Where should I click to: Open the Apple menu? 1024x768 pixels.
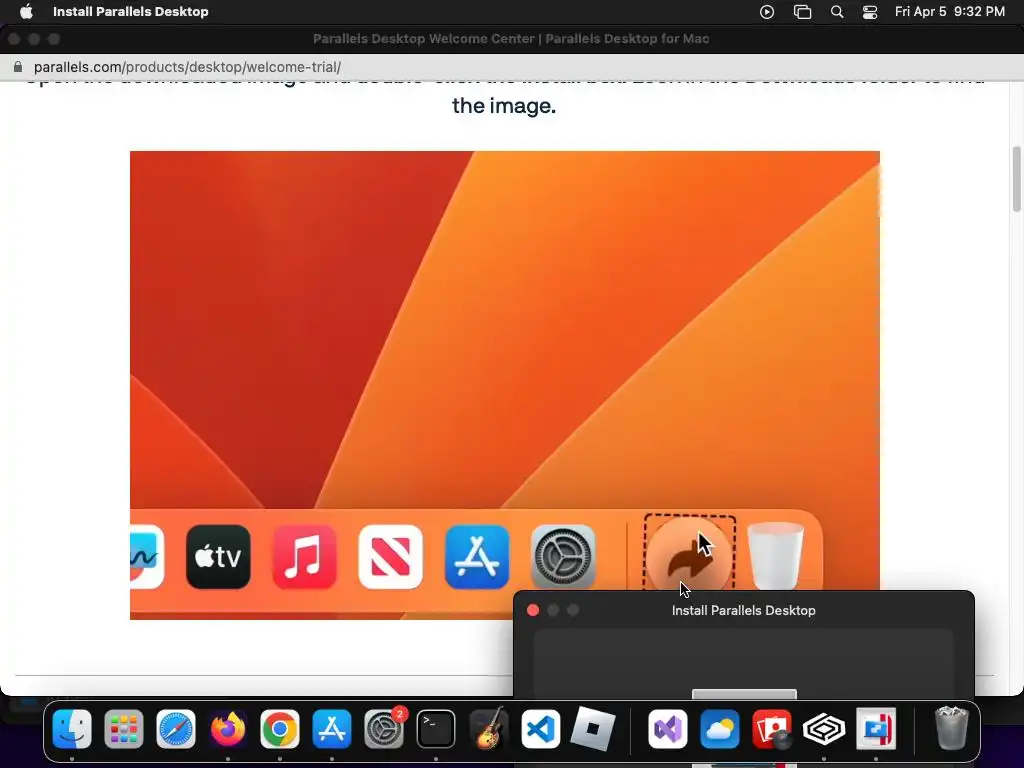(x=26, y=12)
